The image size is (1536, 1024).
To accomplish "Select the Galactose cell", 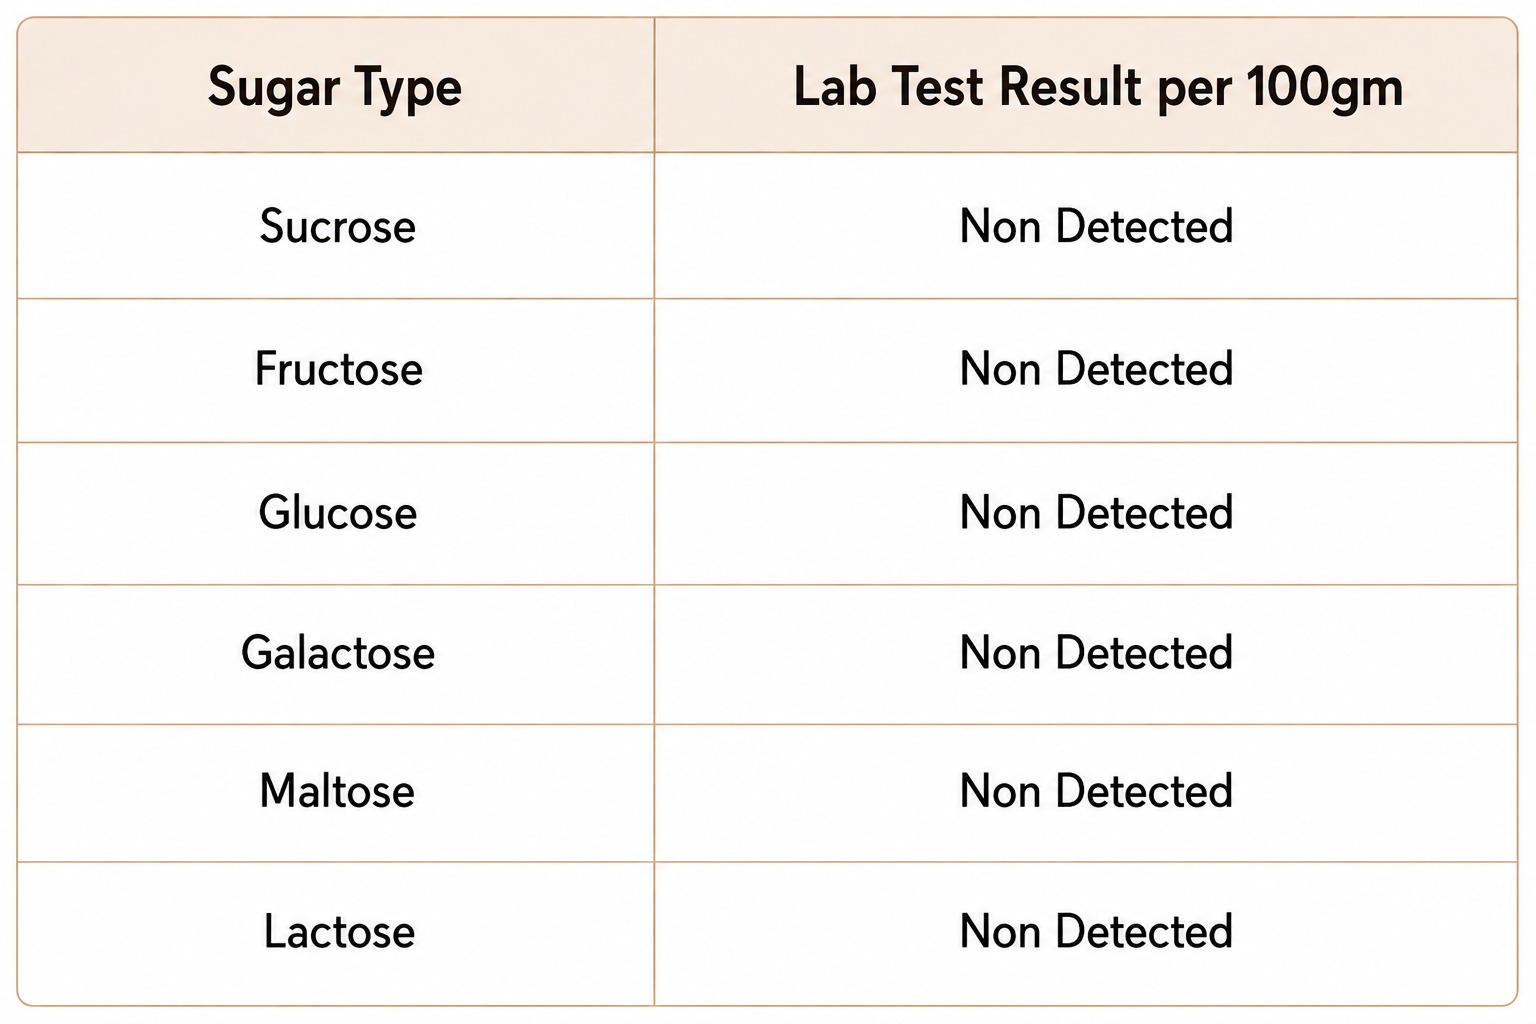I will pos(338,654).
